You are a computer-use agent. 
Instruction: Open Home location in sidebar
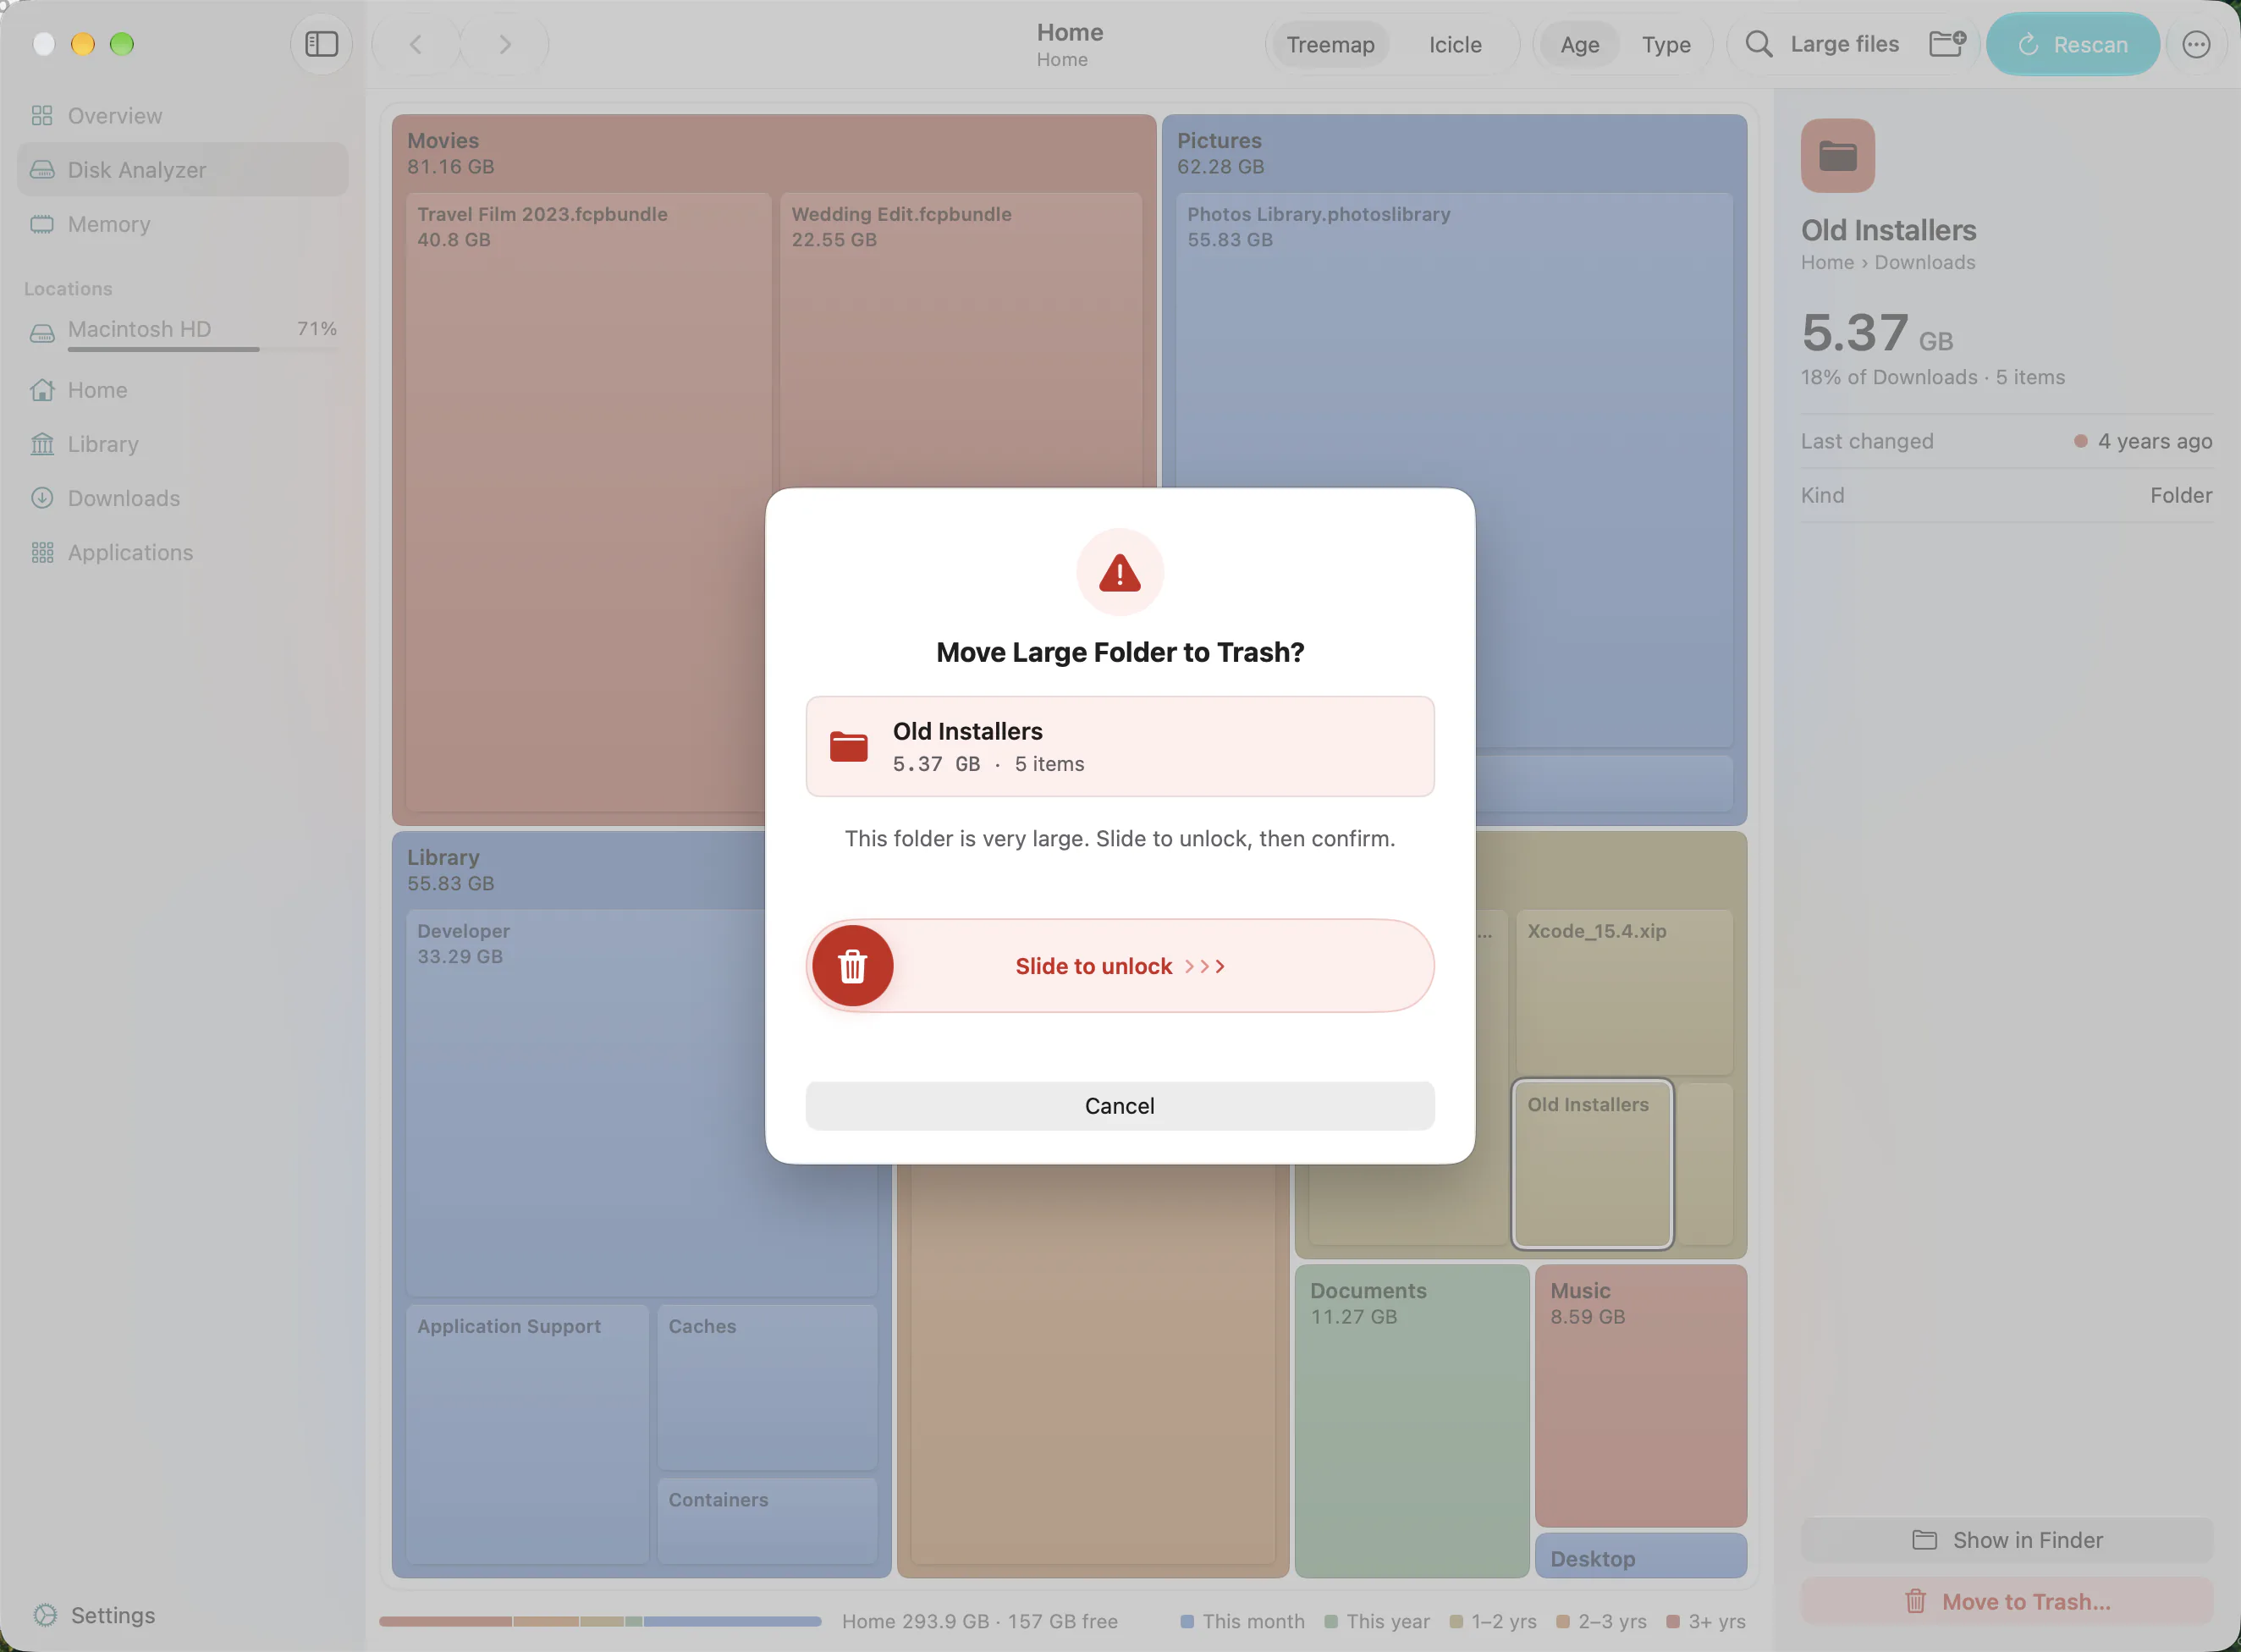coord(183,390)
